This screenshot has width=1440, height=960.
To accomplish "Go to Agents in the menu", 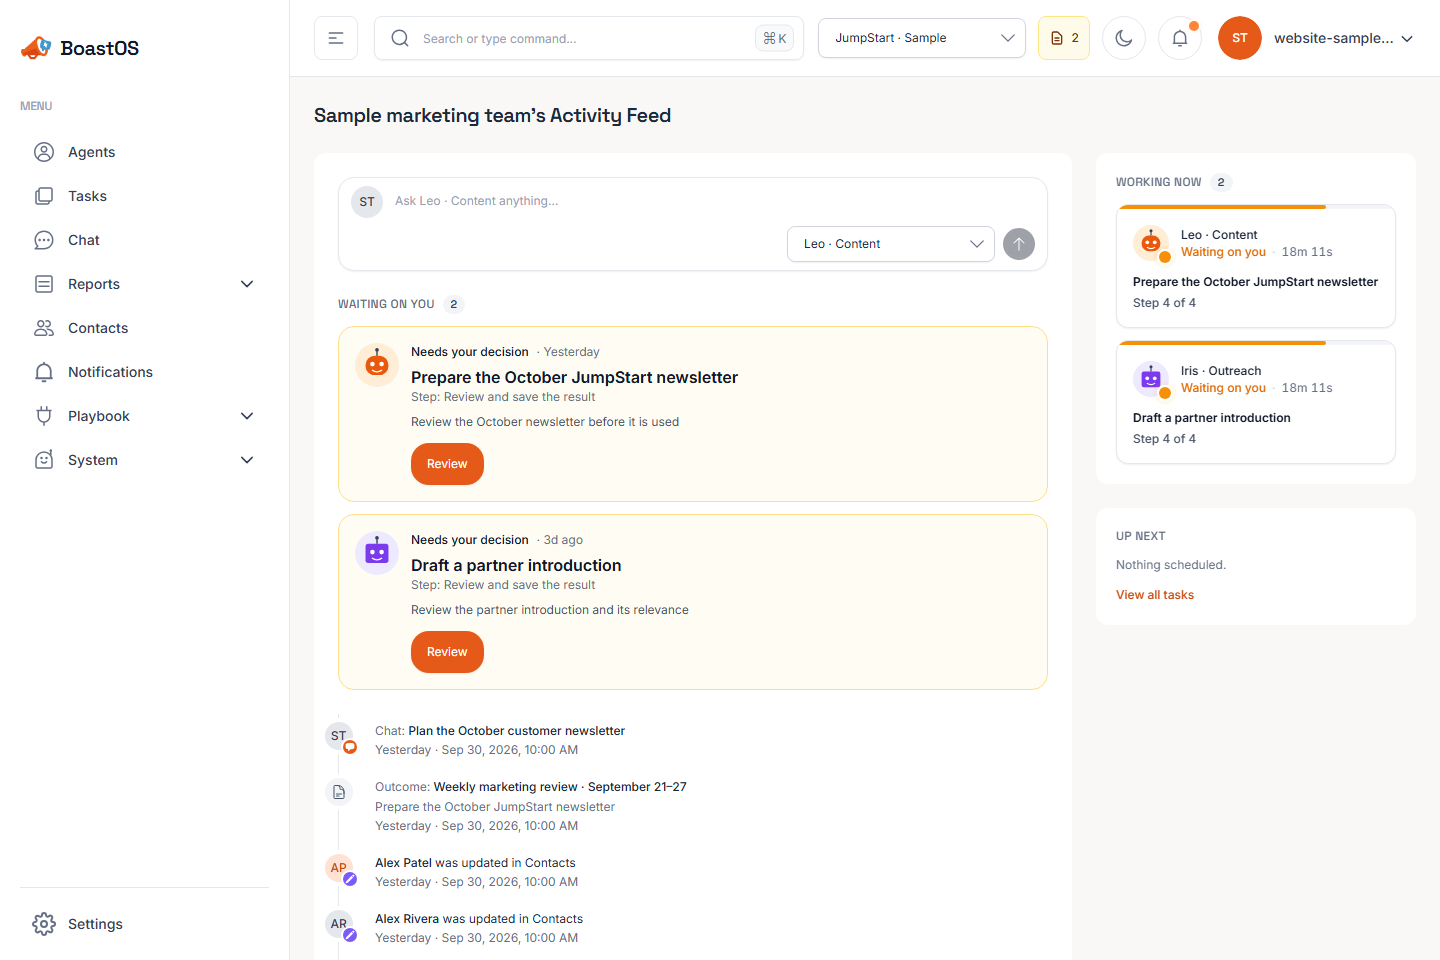I will (x=144, y=152).
